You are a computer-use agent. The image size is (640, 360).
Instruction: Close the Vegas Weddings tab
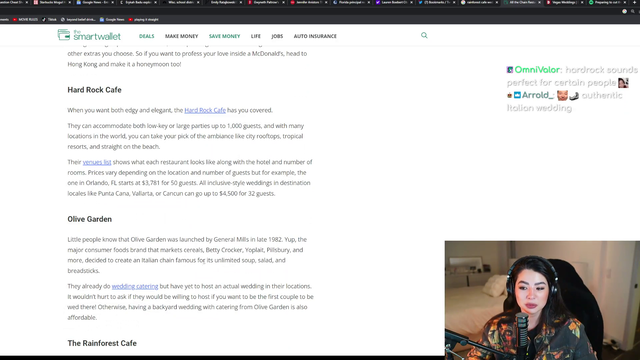pos(582,2)
